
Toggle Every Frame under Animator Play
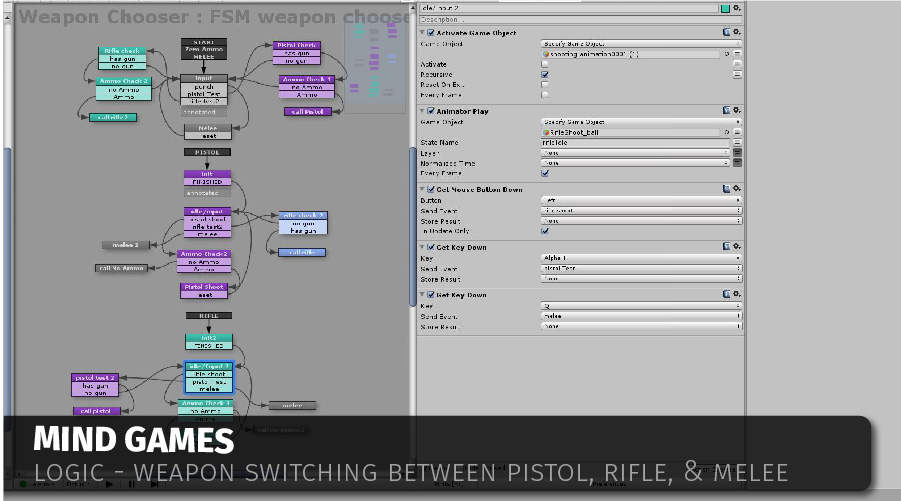coord(545,173)
